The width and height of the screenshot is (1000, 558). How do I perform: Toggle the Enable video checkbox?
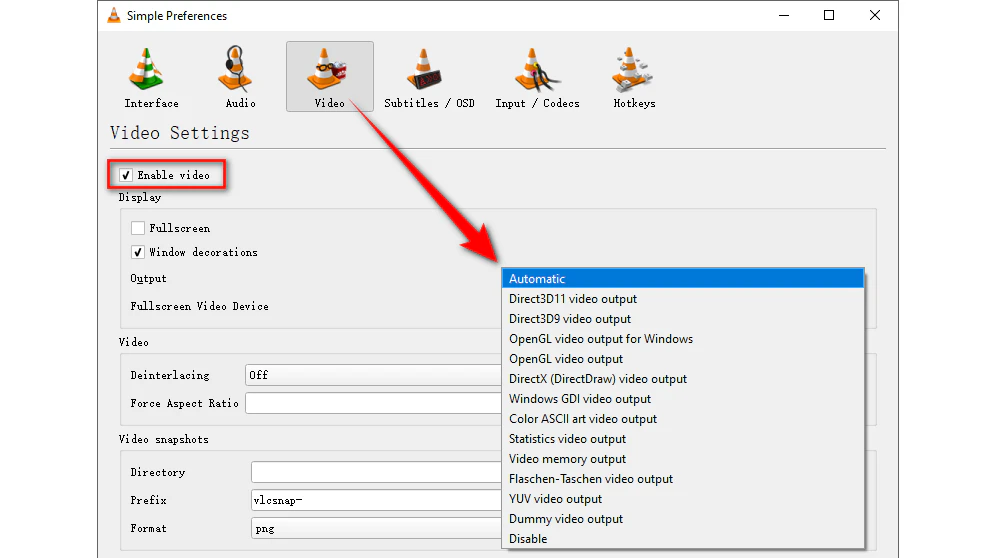coord(126,175)
